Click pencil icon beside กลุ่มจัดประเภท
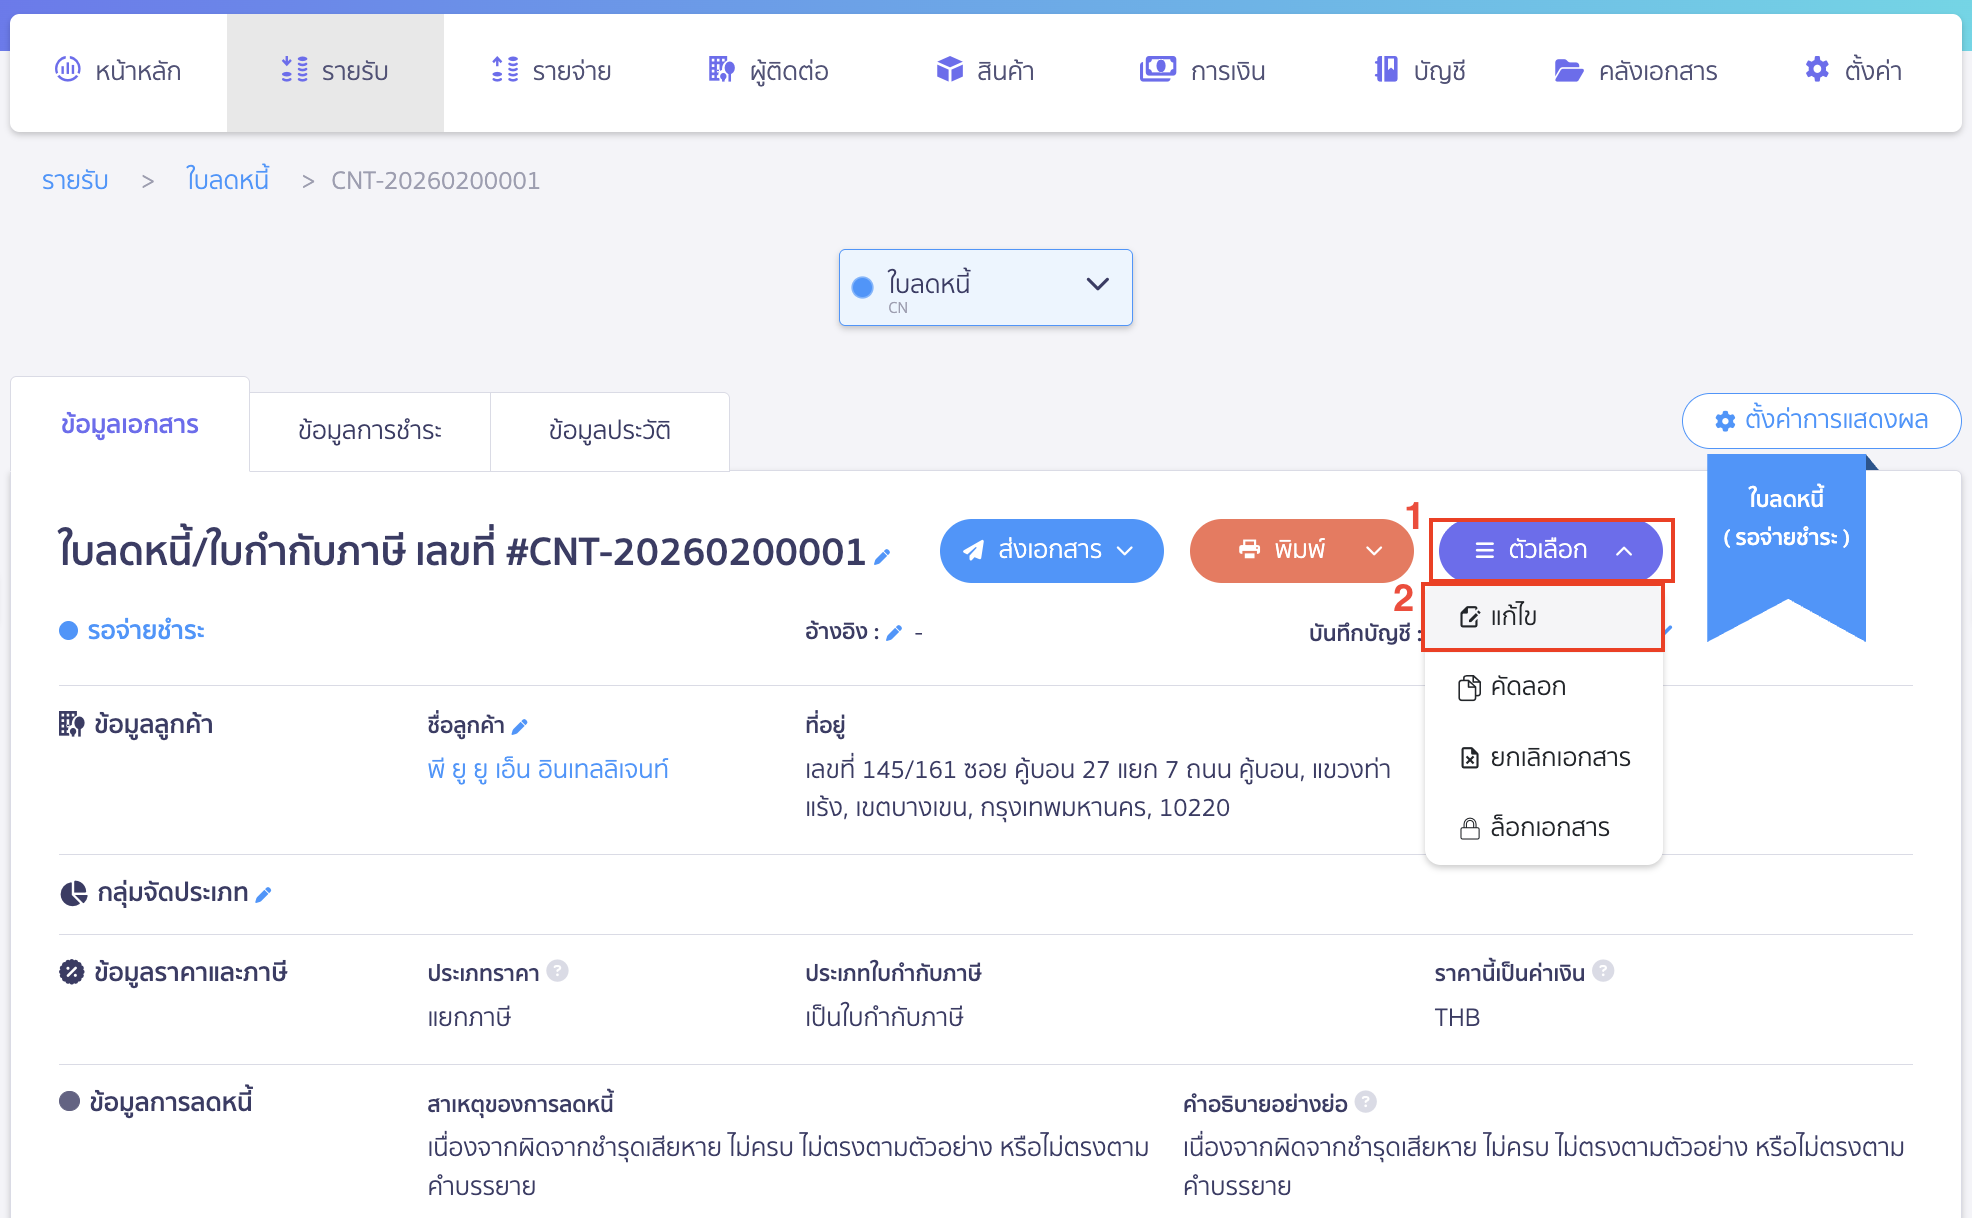The width and height of the screenshot is (1972, 1218). [x=263, y=893]
